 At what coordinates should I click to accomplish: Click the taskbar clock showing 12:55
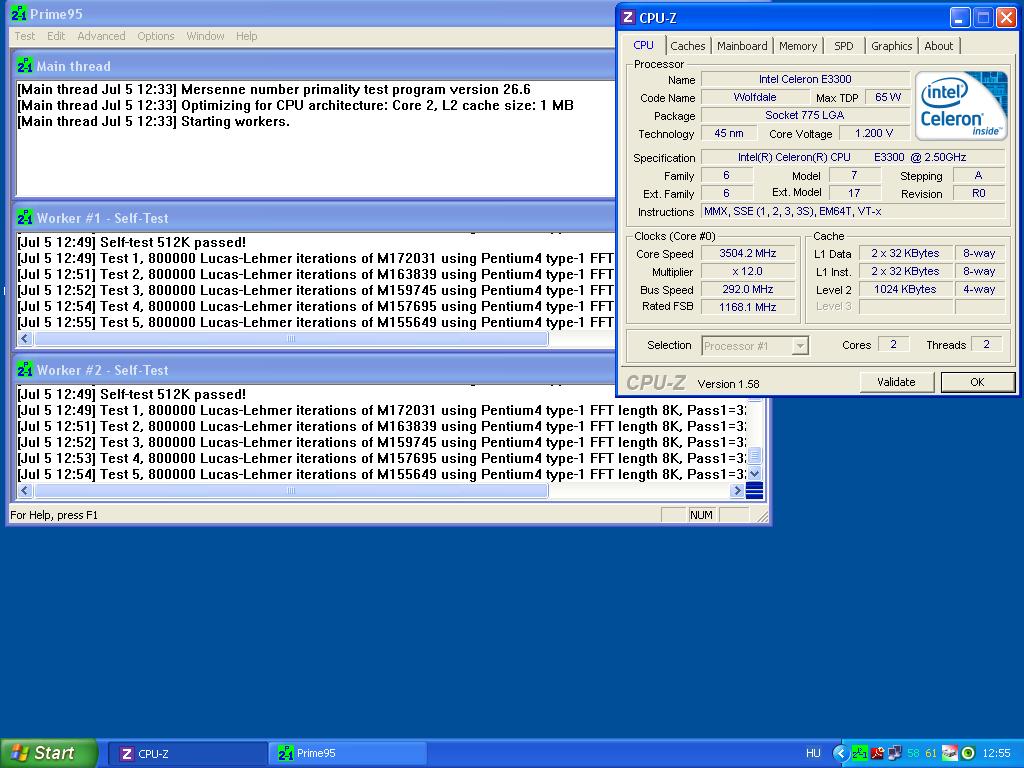pyautogui.click(x=997, y=753)
